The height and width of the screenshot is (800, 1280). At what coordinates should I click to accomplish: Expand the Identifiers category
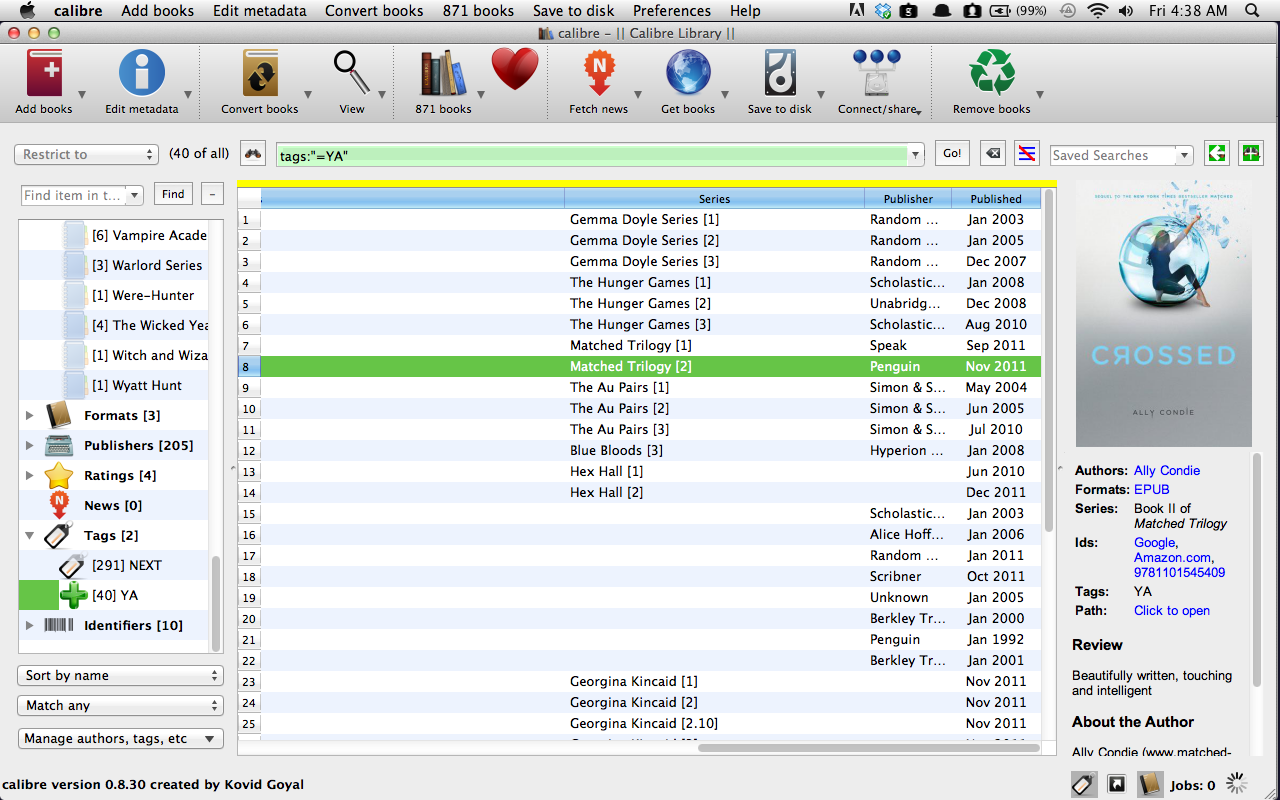29,625
